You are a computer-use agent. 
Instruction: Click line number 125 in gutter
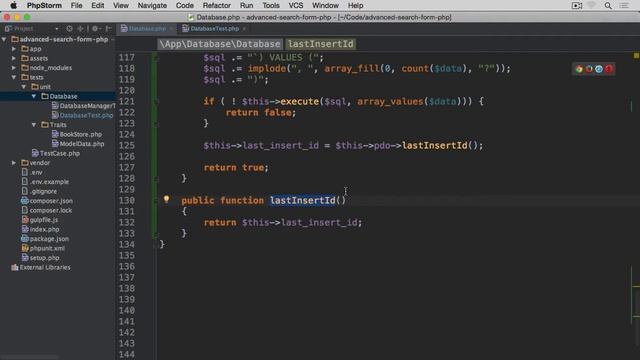127,145
